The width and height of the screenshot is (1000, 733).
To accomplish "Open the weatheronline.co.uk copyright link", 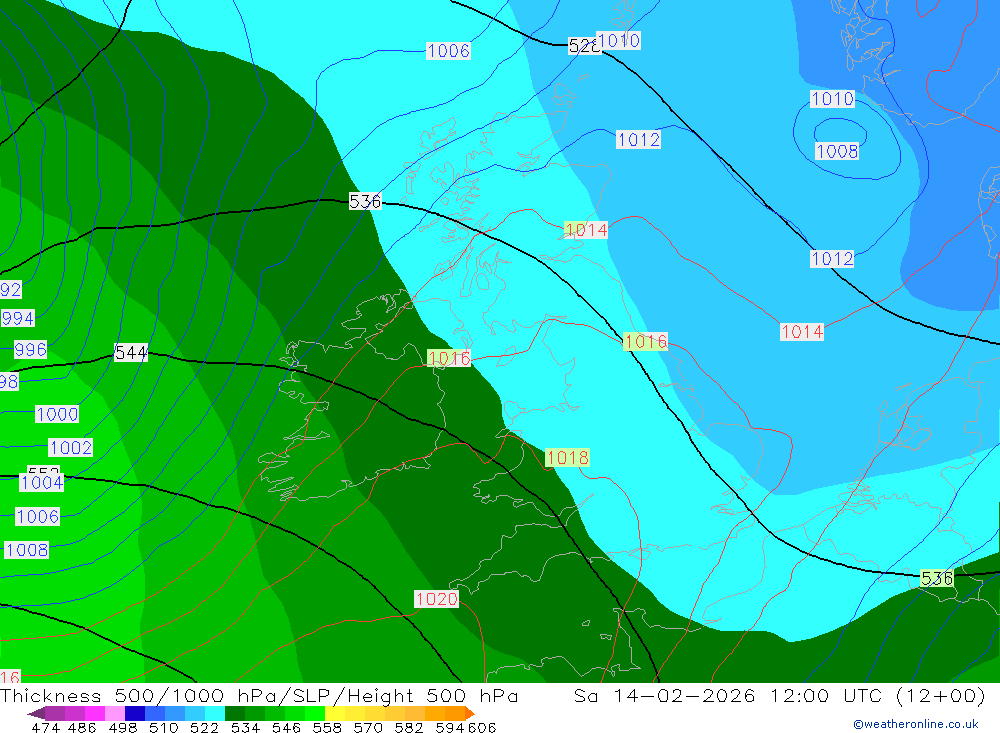I will [916, 724].
